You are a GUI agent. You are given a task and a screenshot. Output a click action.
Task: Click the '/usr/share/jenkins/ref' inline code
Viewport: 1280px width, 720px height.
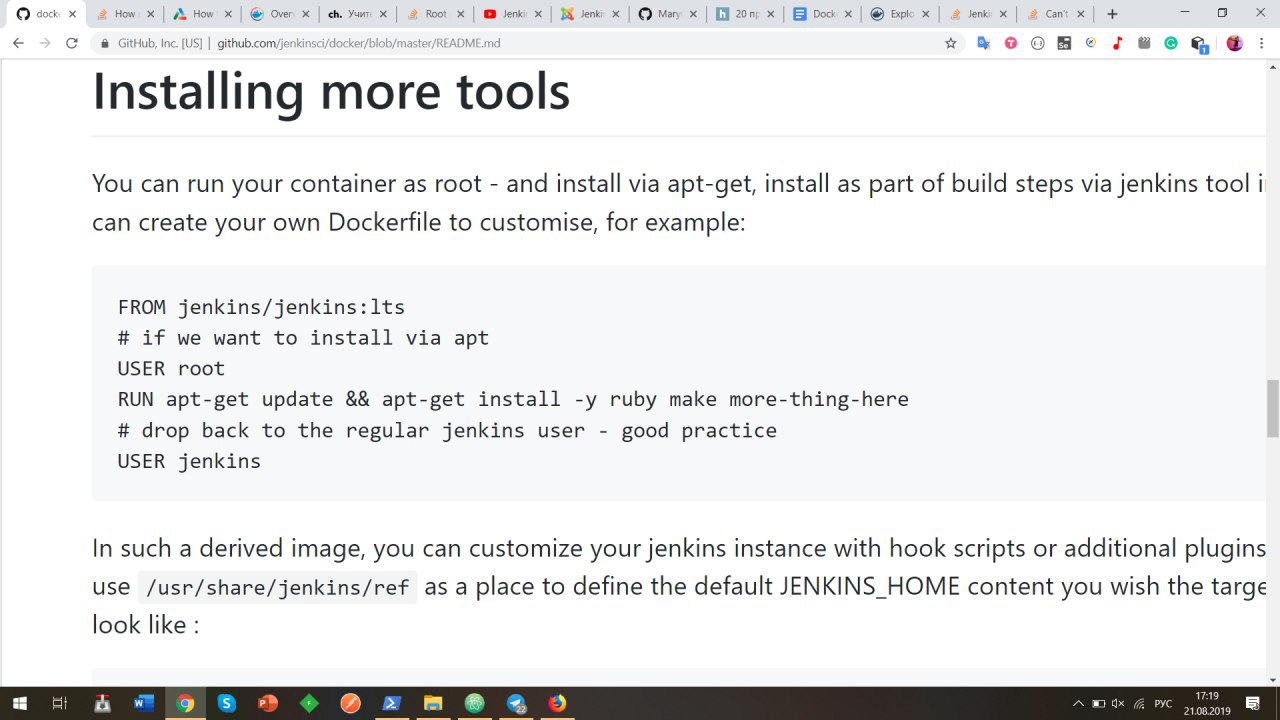coord(278,587)
